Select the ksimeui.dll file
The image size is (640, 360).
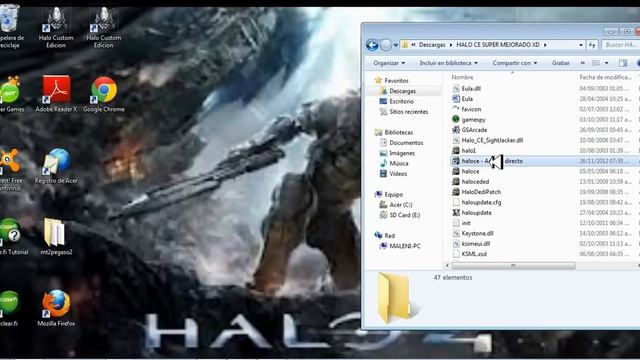click(x=476, y=244)
